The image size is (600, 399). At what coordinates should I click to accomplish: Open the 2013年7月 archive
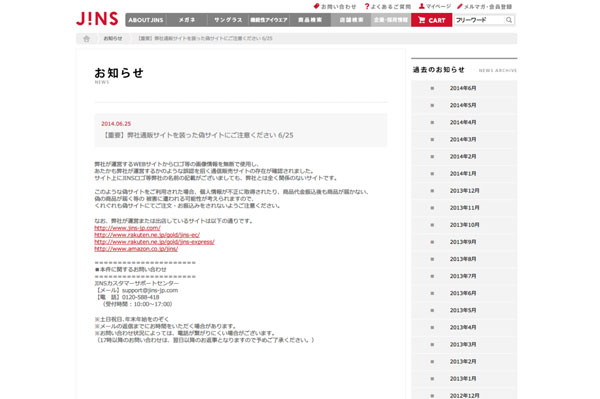[464, 276]
